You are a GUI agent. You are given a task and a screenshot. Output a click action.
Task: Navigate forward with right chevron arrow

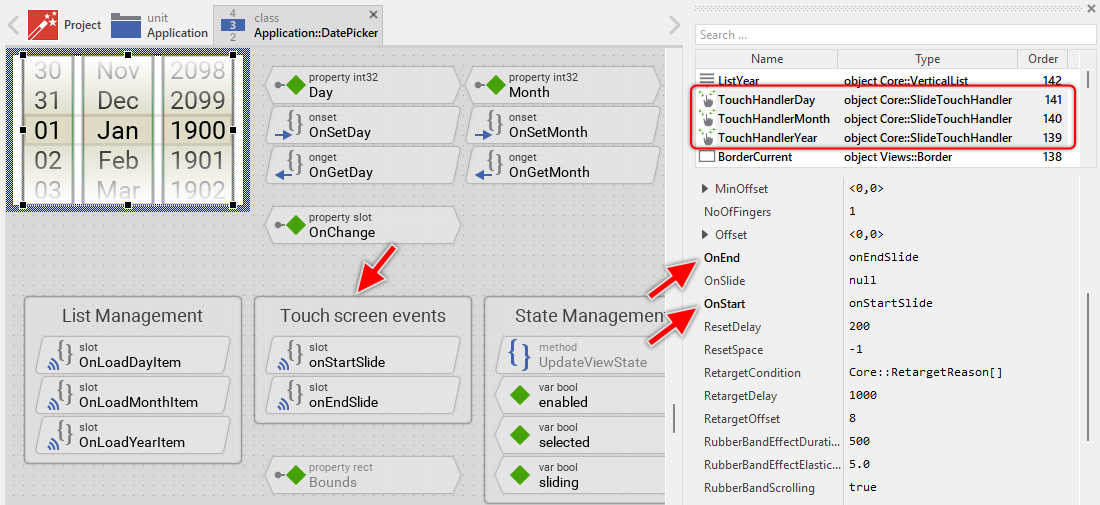[x=676, y=24]
